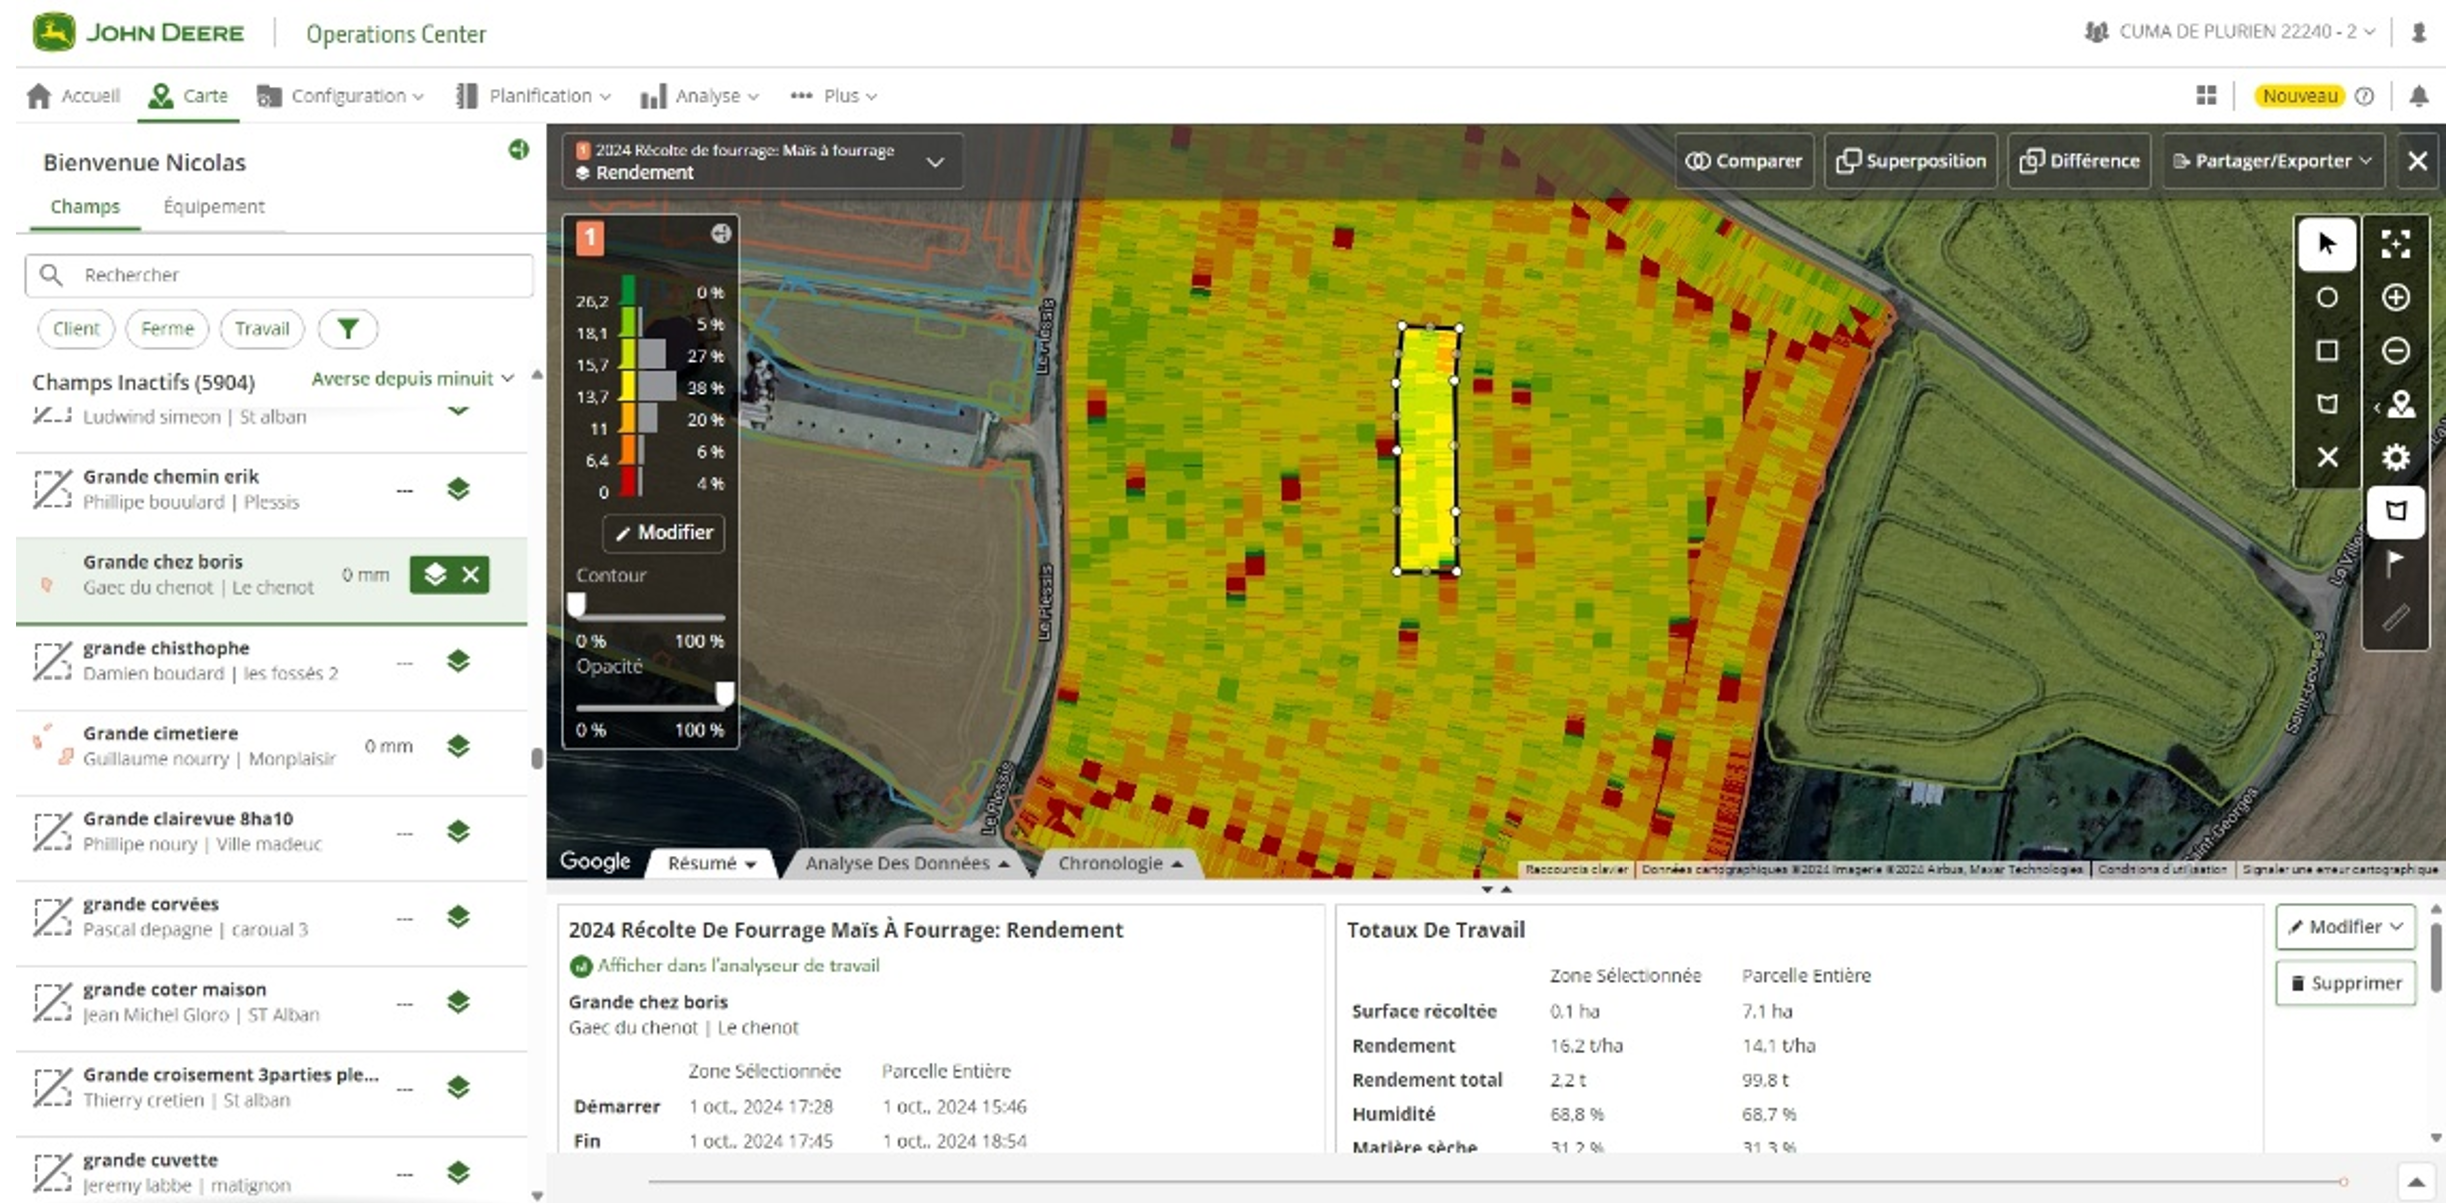Open the layer selector dropdown Rendement
The image size is (2450, 1203).
[762, 161]
